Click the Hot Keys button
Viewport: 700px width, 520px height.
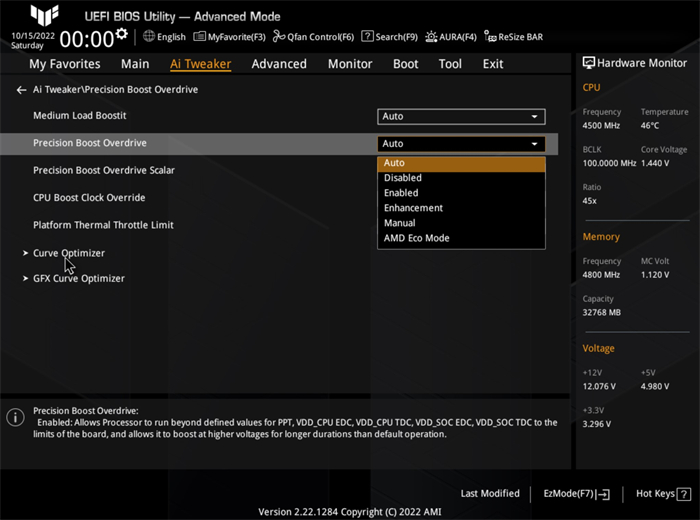[663, 494]
